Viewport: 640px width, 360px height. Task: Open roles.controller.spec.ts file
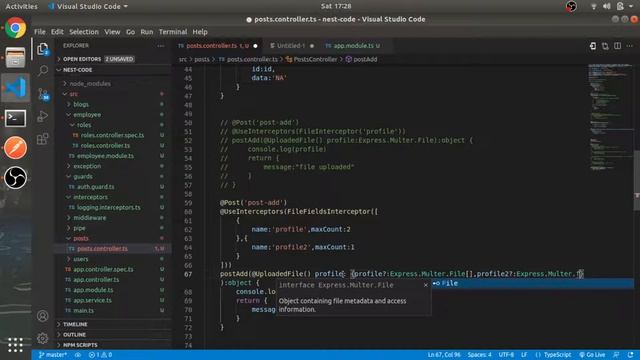coord(112,135)
